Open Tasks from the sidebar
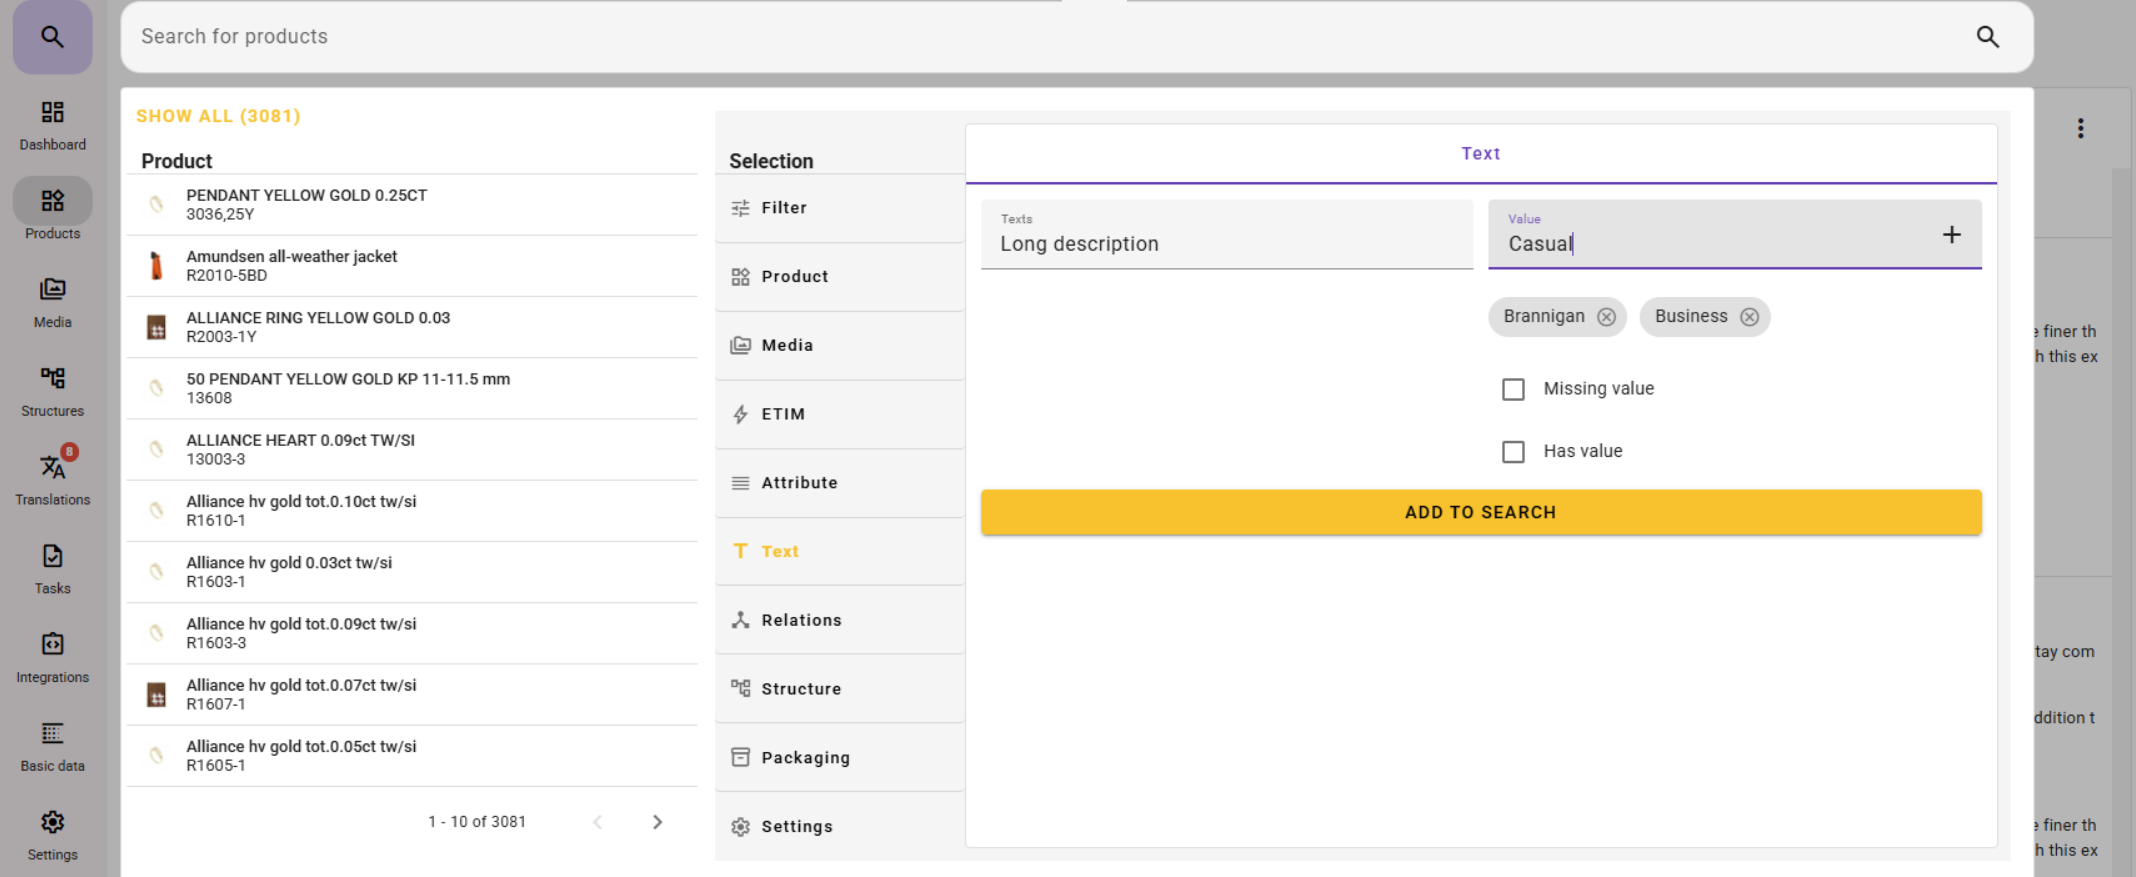 coord(52,568)
